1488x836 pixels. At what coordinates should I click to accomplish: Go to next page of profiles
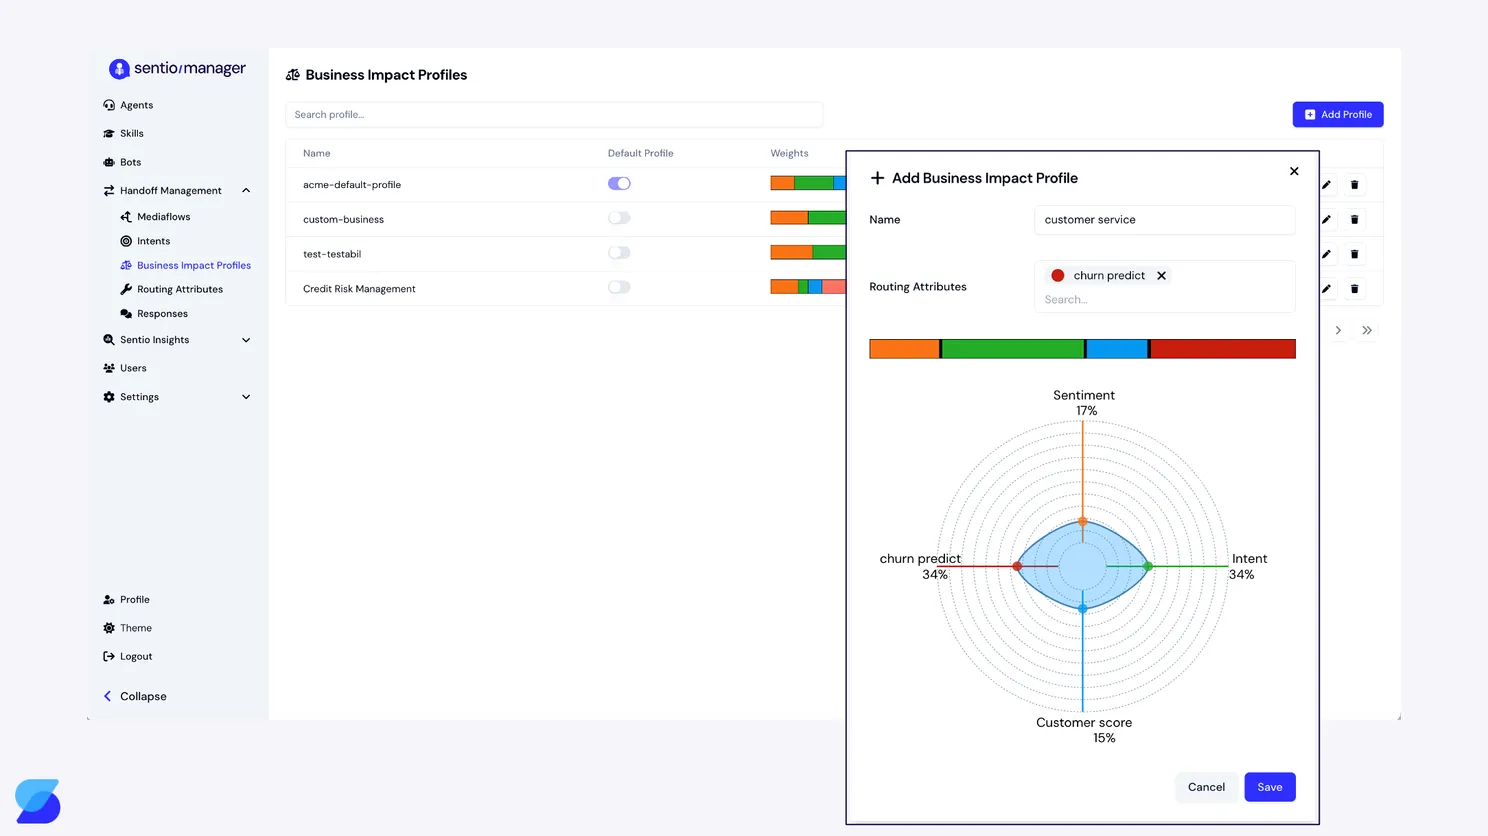pyautogui.click(x=1338, y=330)
